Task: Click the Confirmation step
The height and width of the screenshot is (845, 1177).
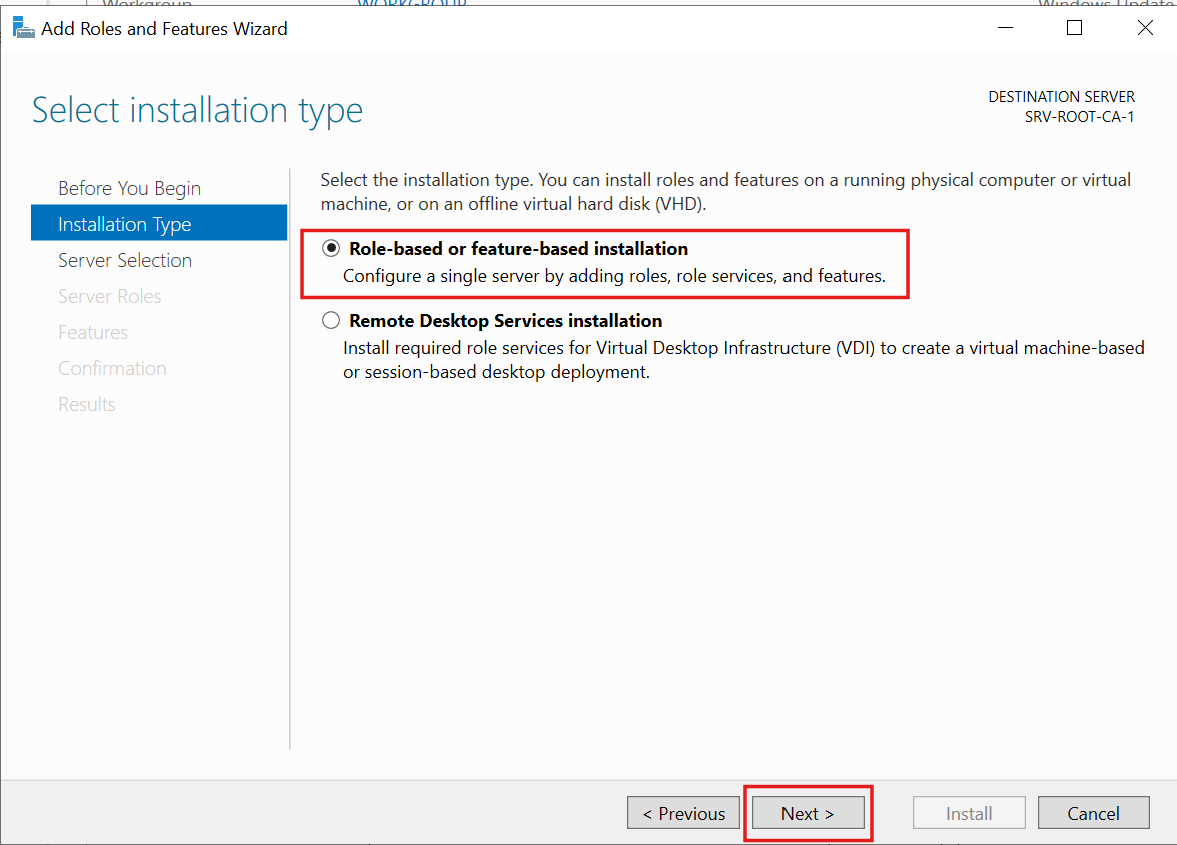Action: coord(112,367)
